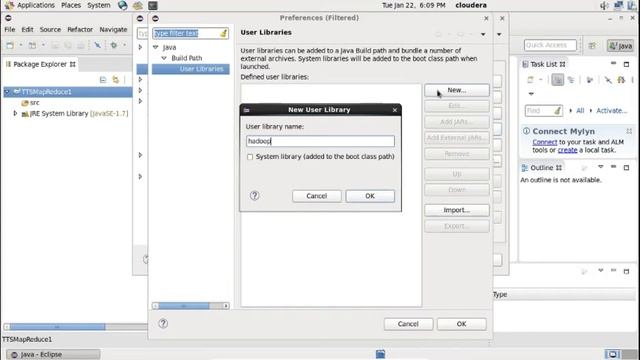Toggle the Categorized presentation button in Task List

557,80
